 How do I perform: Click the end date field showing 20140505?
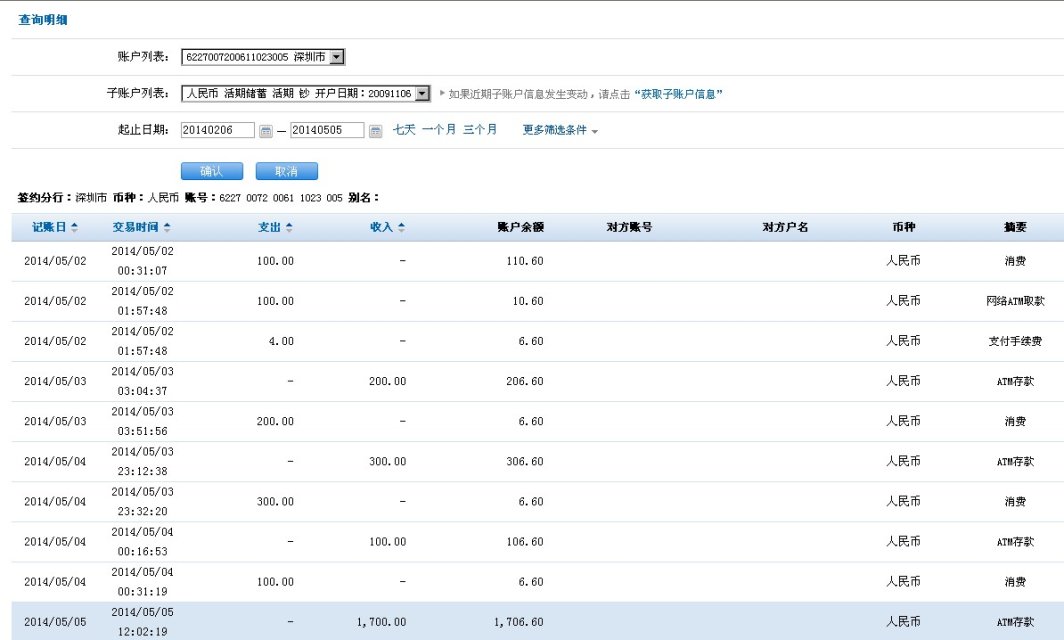(x=327, y=130)
